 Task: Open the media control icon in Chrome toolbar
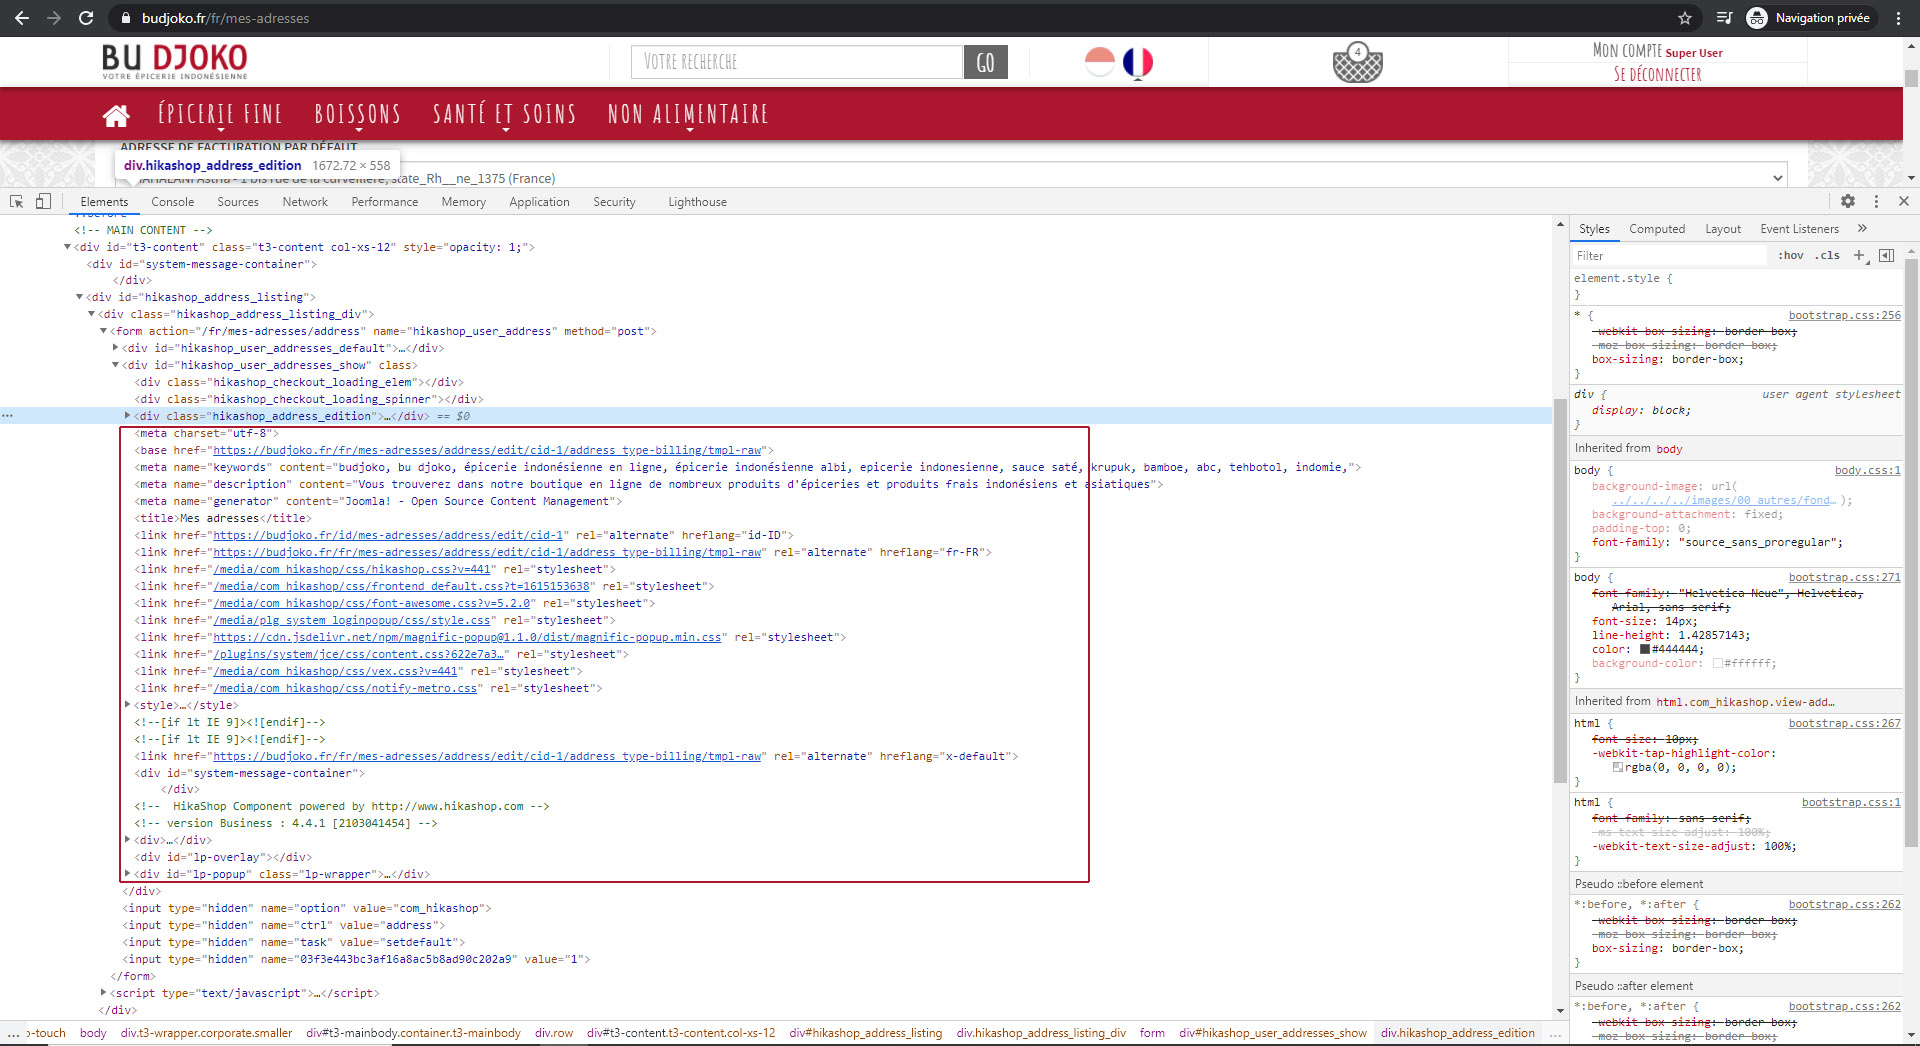click(x=1724, y=18)
